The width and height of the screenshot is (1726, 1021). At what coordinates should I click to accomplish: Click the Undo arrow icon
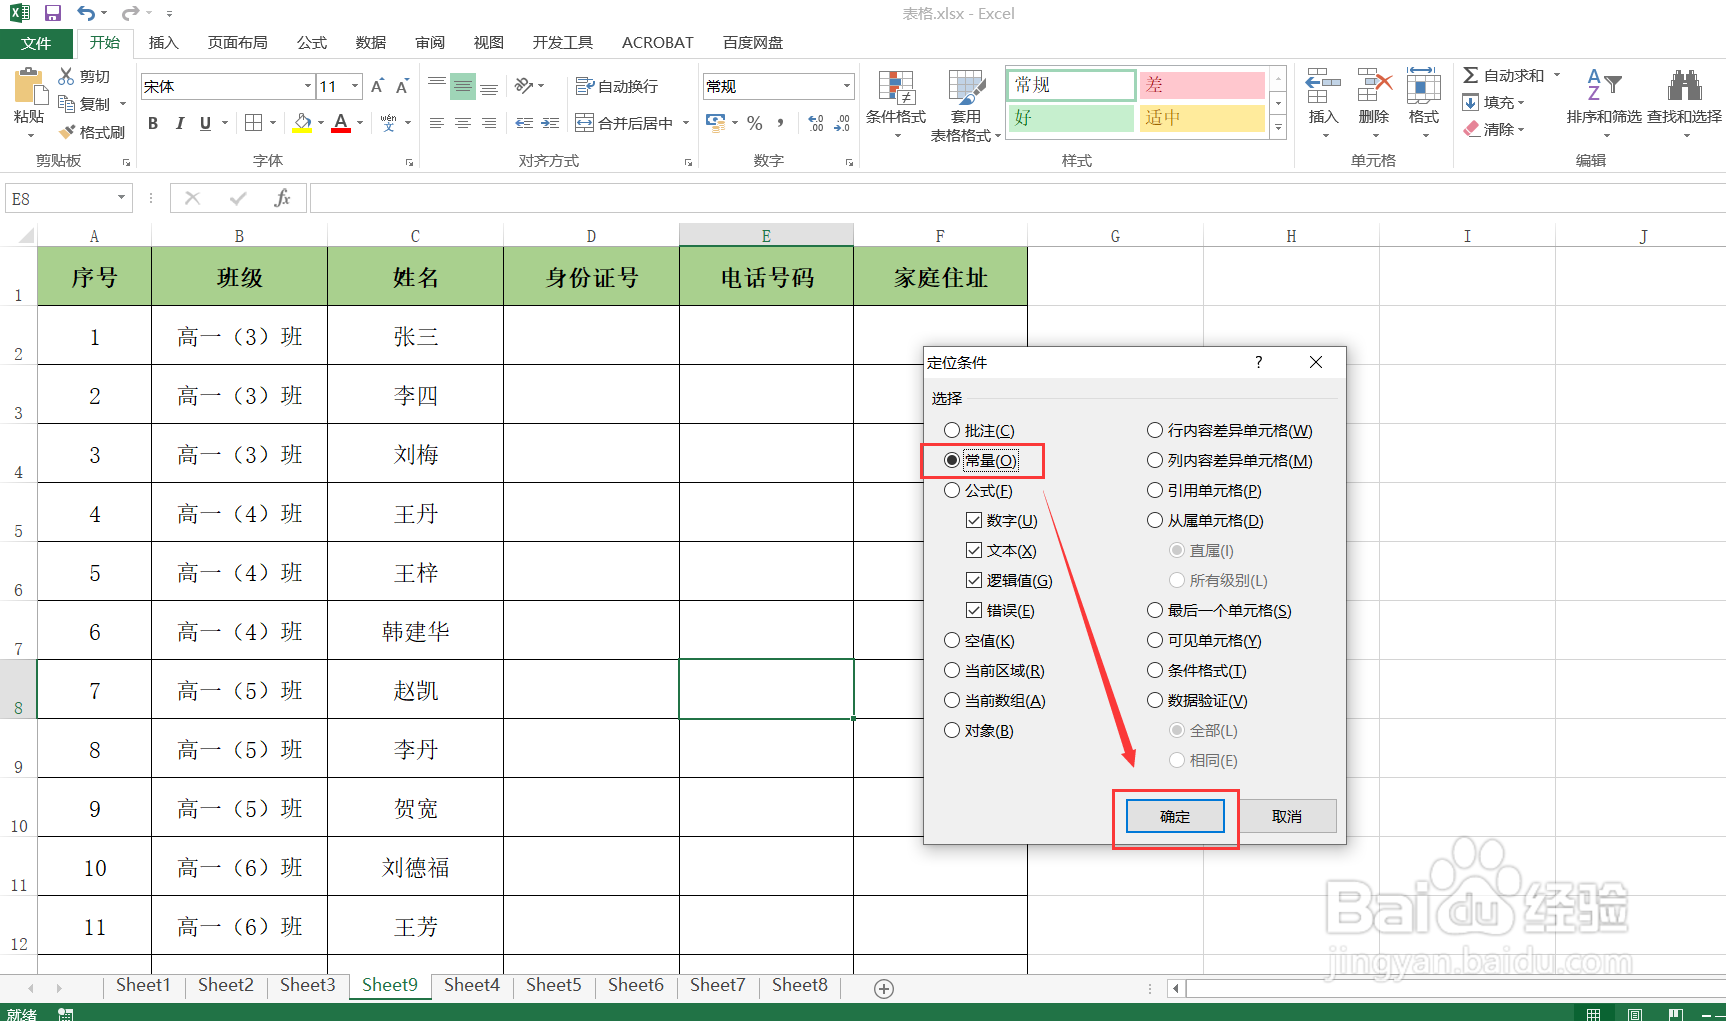[x=86, y=13]
